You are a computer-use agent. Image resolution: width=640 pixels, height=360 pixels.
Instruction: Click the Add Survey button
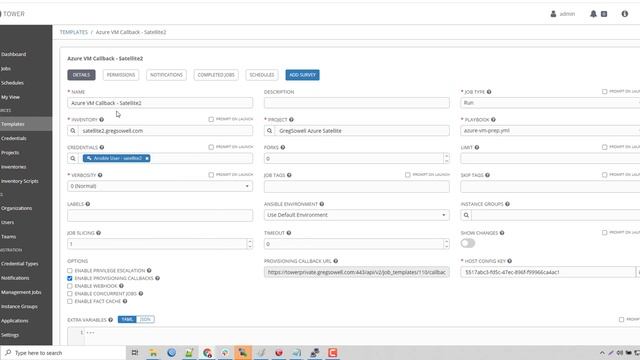point(302,75)
